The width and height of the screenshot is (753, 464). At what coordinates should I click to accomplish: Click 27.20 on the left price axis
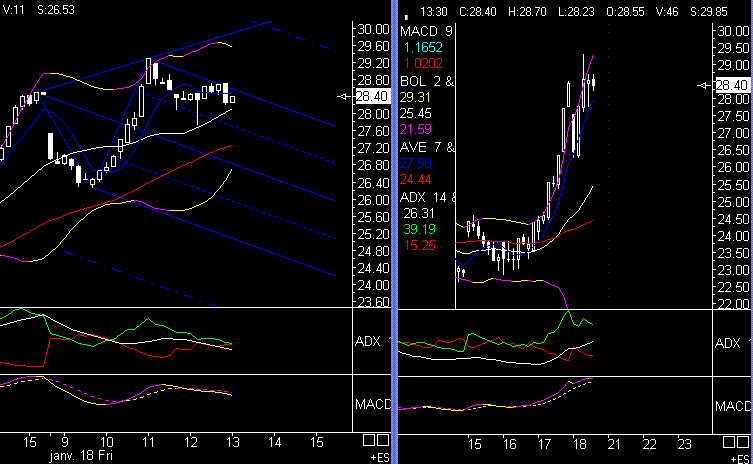(x=374, y=148)
